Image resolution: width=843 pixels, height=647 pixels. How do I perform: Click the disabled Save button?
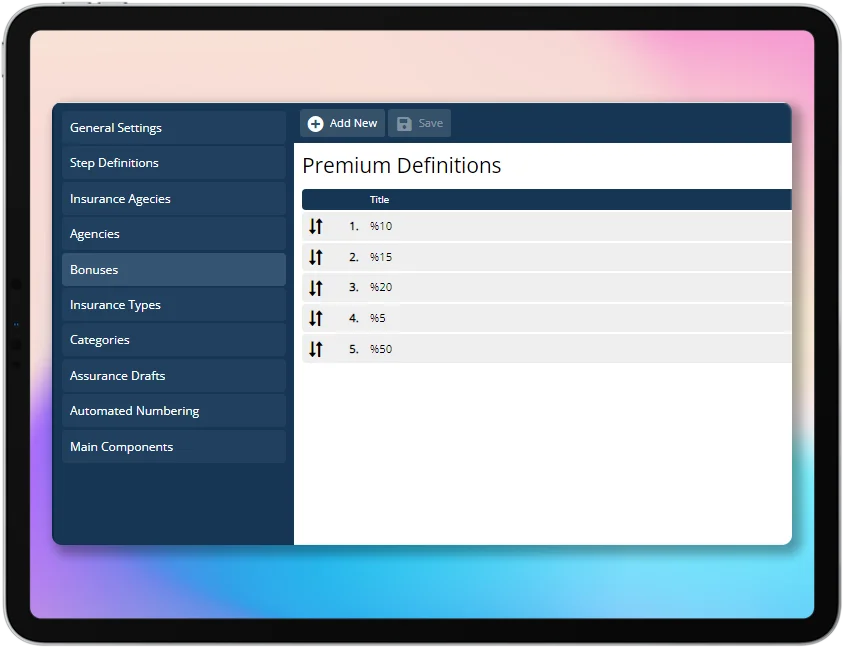419,123
